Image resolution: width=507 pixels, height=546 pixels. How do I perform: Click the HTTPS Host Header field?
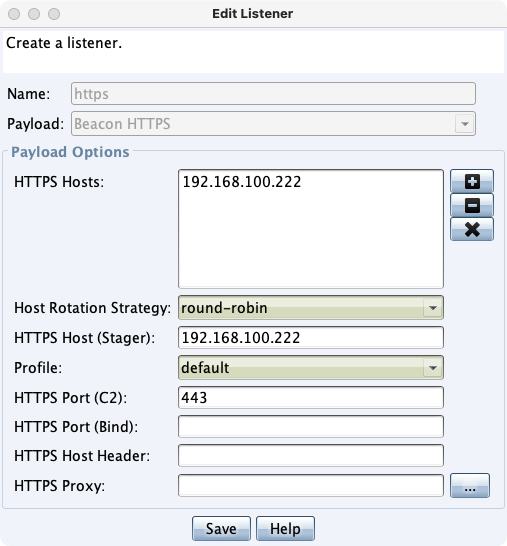[311, 455]
